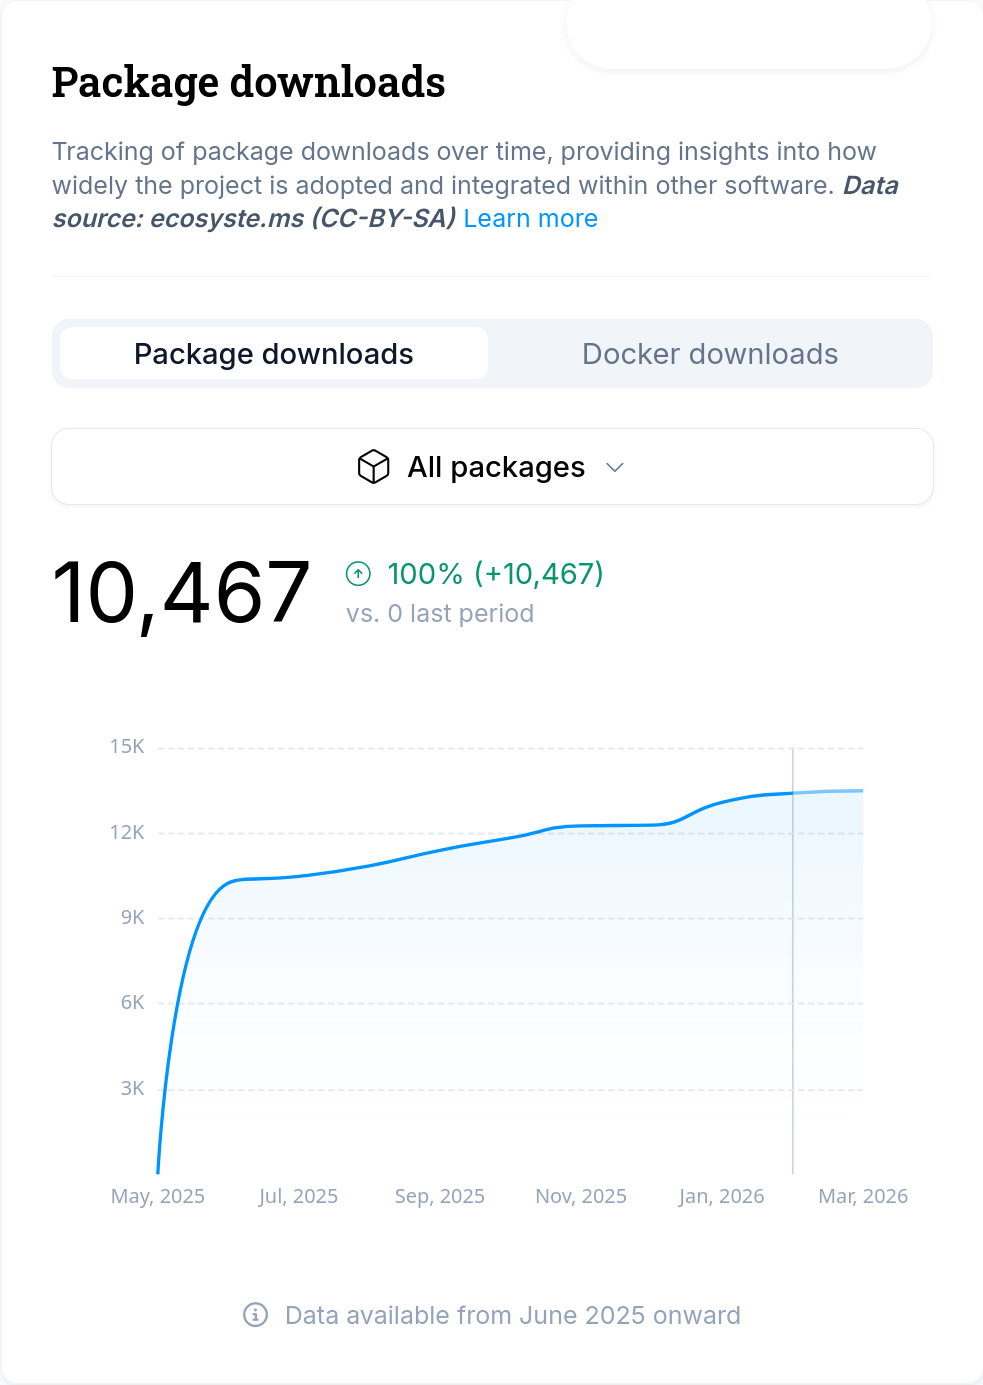Click the package box icon
This screenshot has width=983, height=1385.
tap(373, 467)
